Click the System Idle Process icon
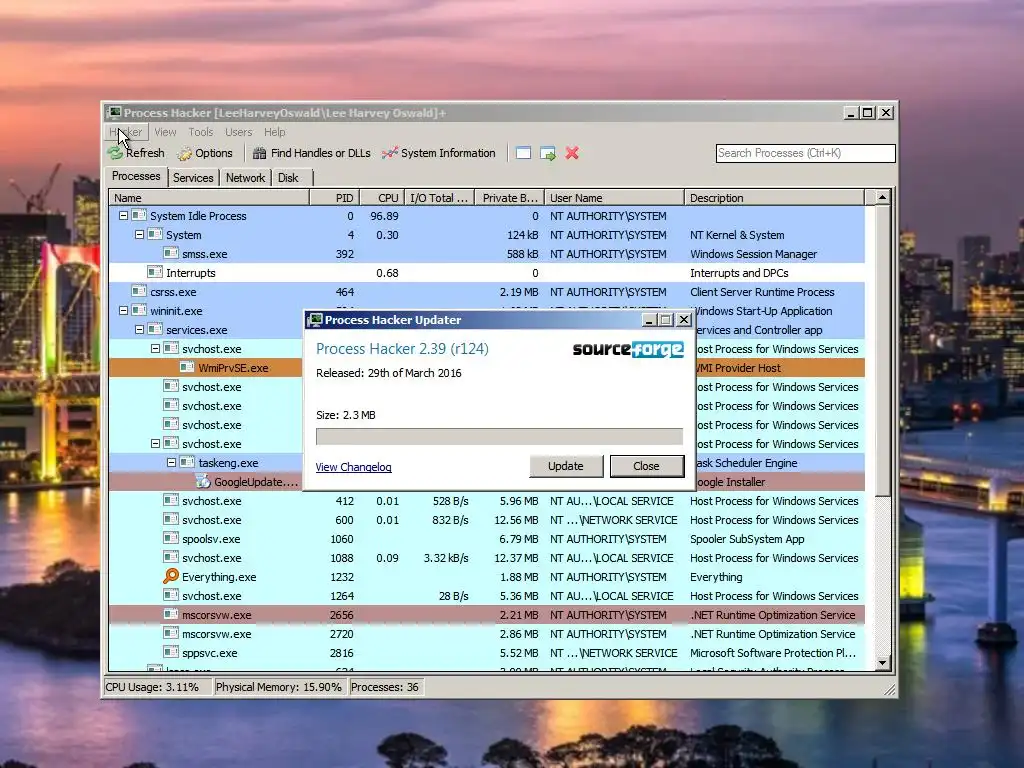Screen dimensions: 1024x768 tap(138, 216)
